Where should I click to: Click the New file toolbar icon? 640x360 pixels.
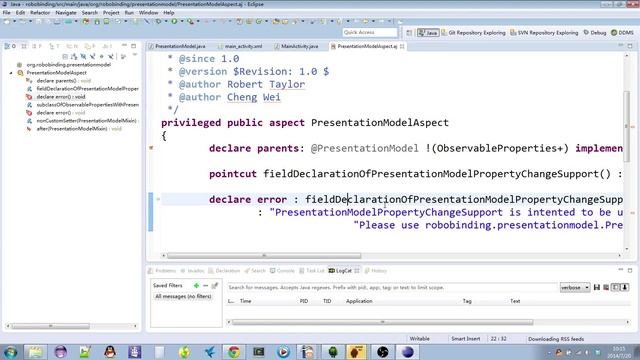(x=6, y=21)
